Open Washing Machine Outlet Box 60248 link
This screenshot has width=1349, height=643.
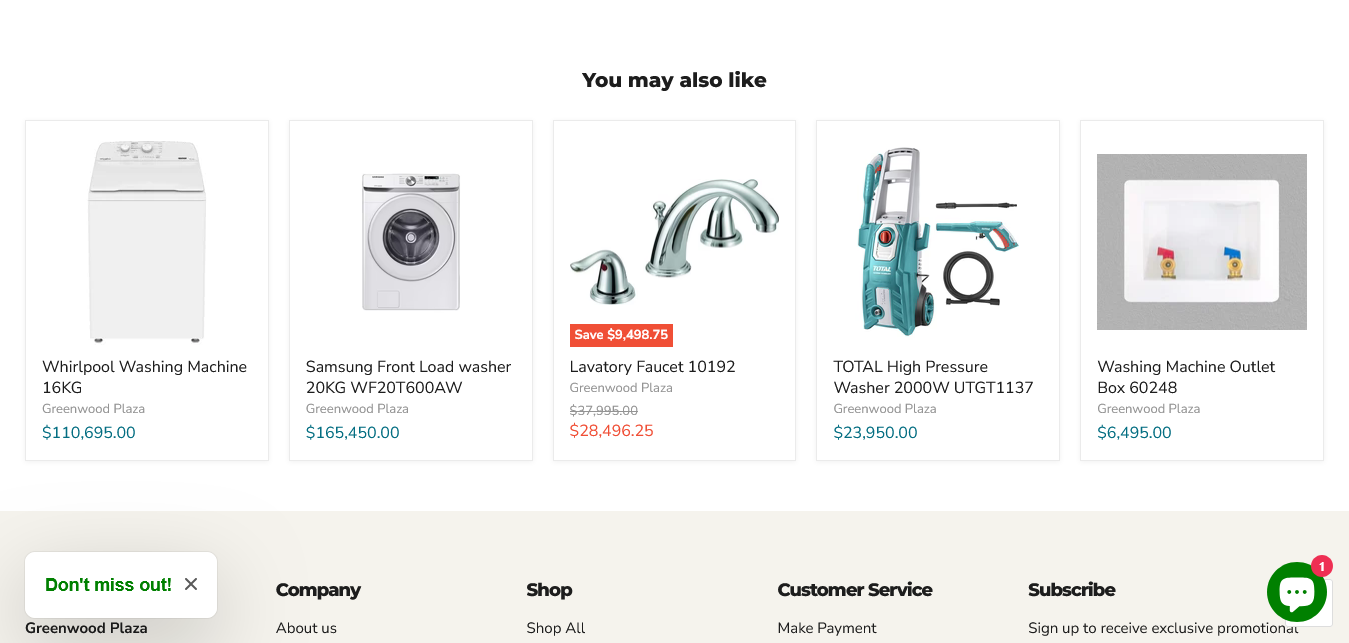point(1185,377)
